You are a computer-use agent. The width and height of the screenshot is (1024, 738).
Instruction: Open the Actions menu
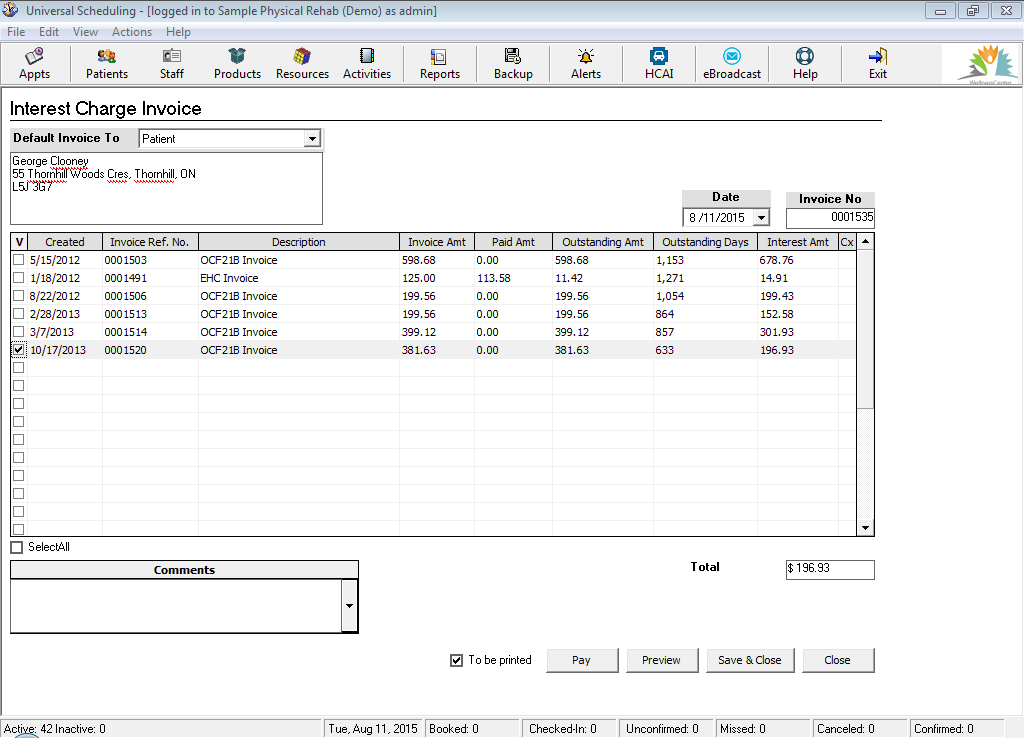[x=132, y=32]
